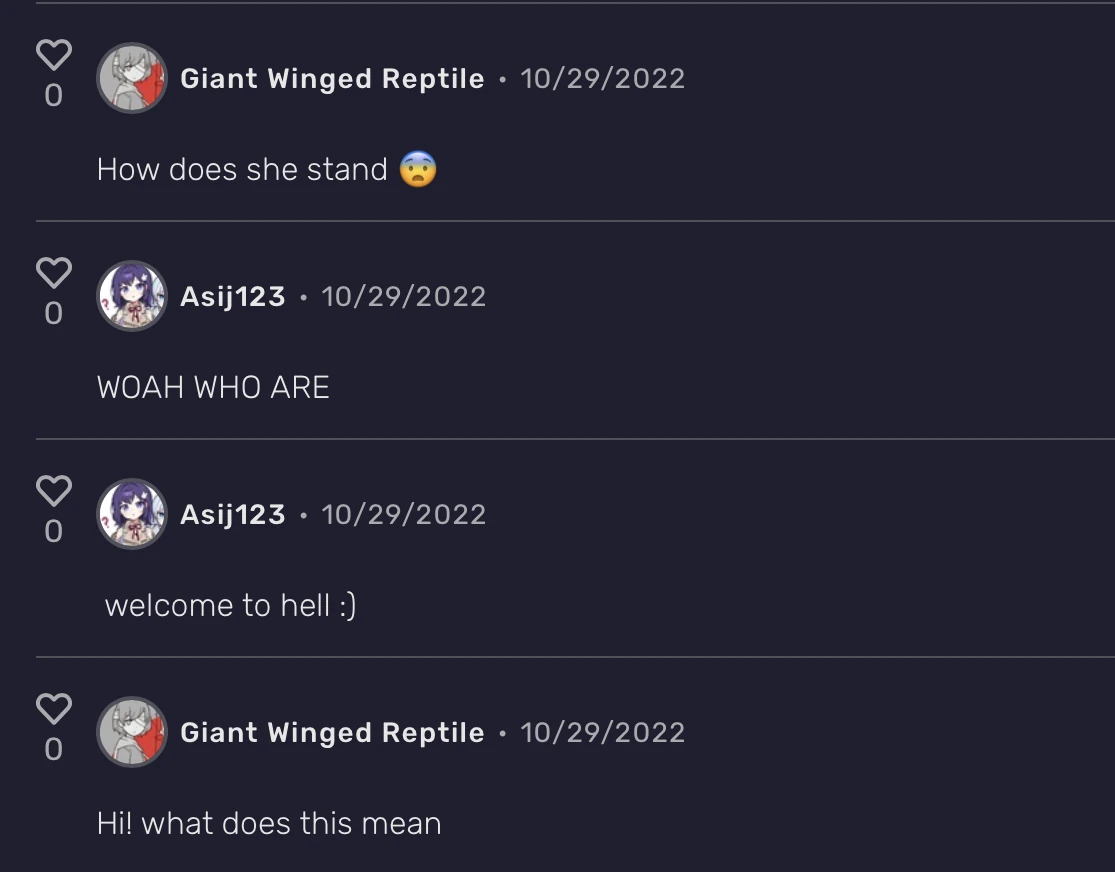Heart the "Hi! what does this mean" comment
The height and width of the screenshot is (872, 1115).
coord(54,708)
